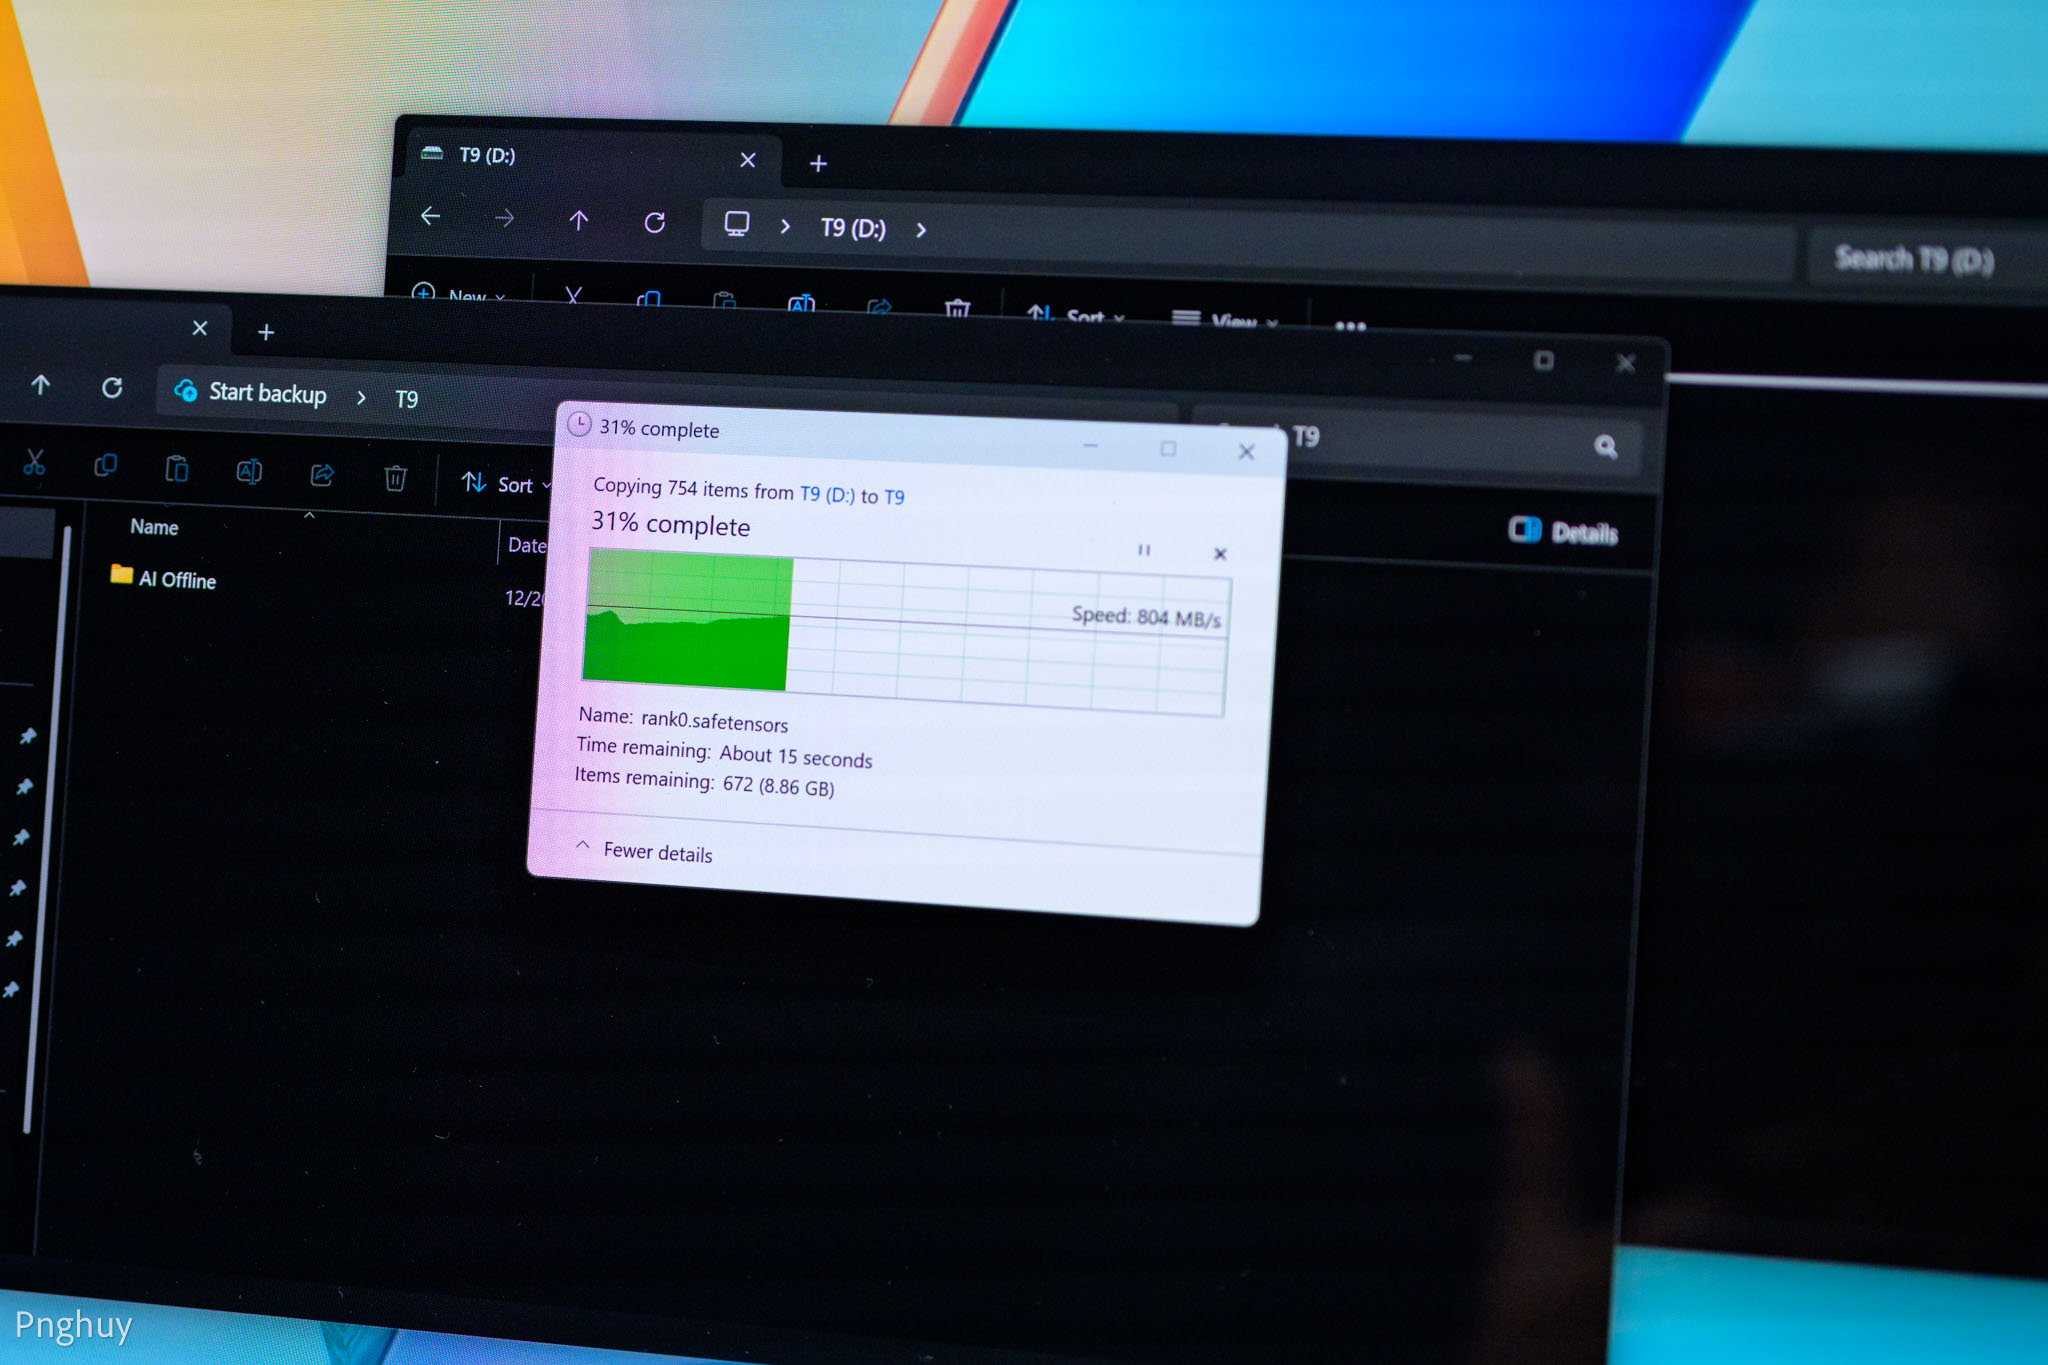Click the pause button on file copy

tap(1144, 550)
